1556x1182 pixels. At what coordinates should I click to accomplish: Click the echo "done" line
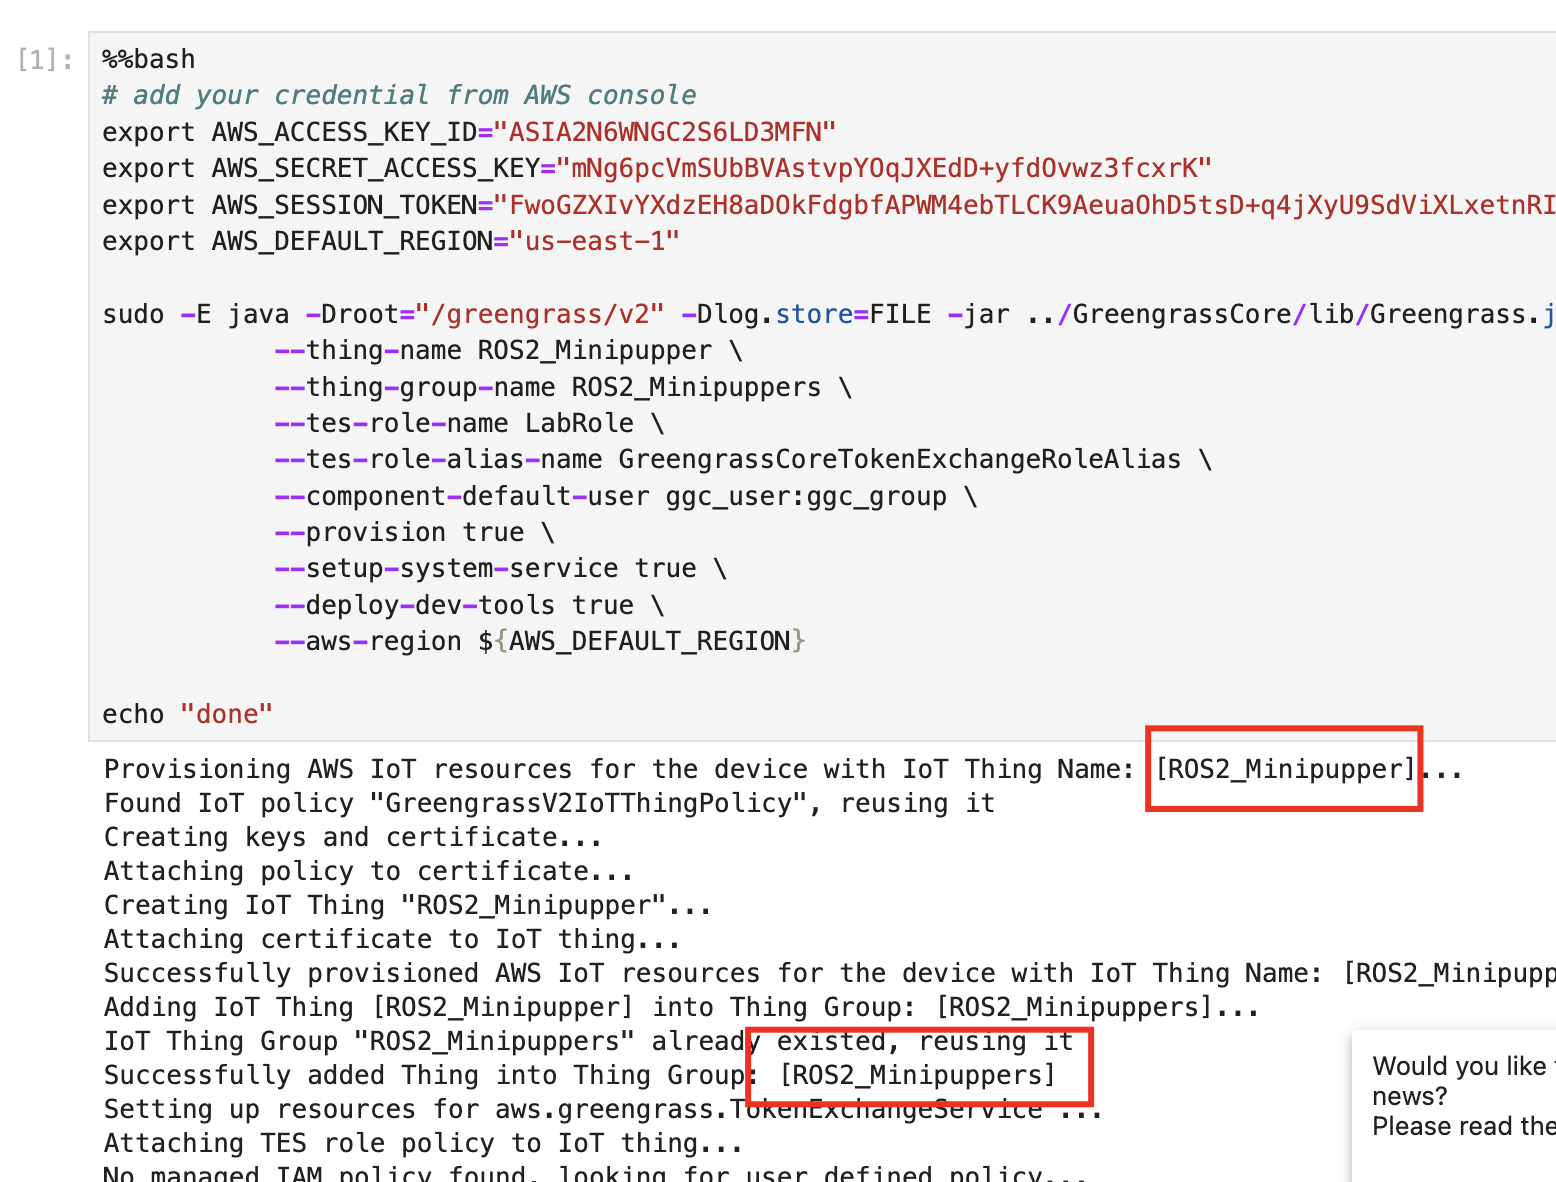(x=187, y=715)
